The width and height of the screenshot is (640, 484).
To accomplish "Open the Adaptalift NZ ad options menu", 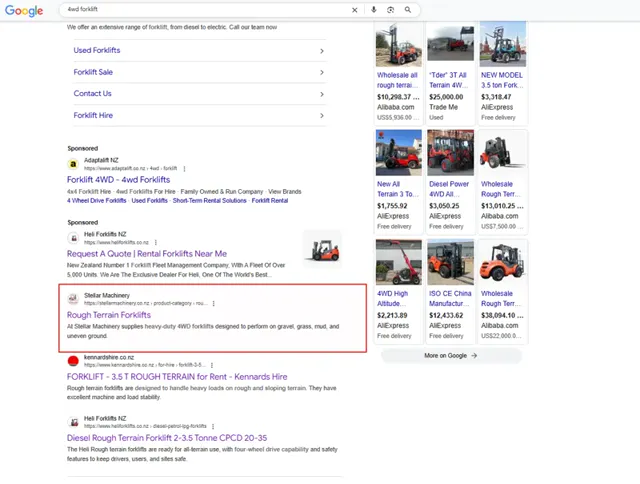I will [184, 169].
